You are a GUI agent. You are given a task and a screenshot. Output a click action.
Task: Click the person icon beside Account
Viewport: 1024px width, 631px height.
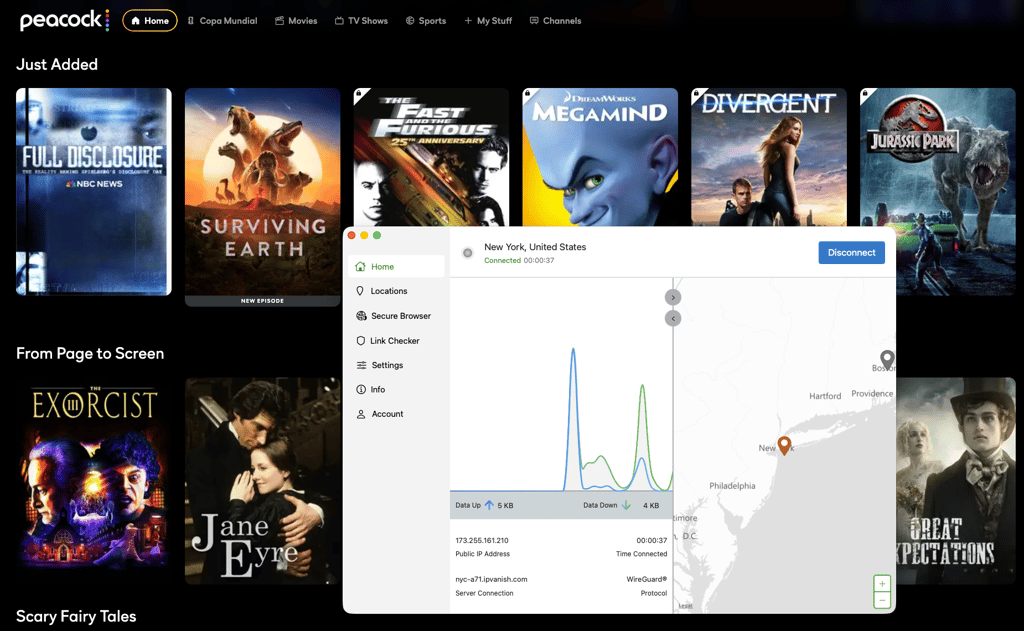(360, 414)
